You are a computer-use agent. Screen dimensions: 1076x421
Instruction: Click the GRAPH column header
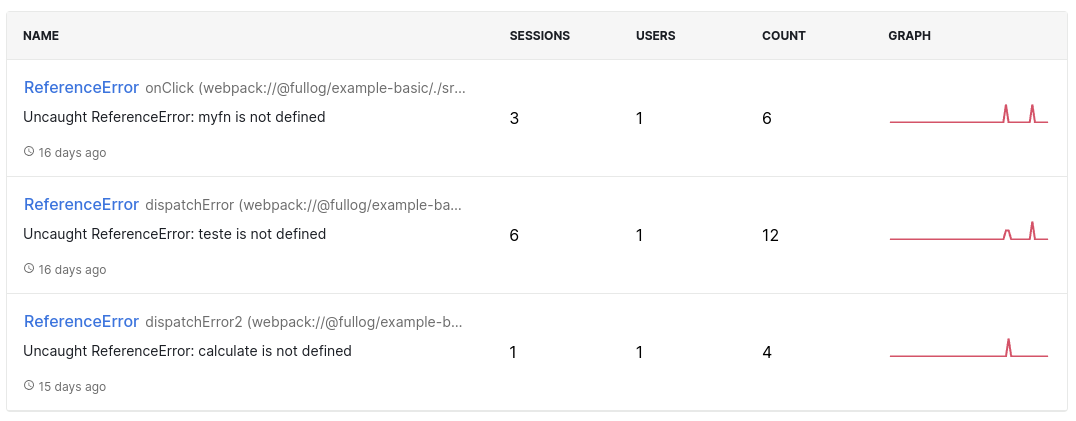(909, 36)
